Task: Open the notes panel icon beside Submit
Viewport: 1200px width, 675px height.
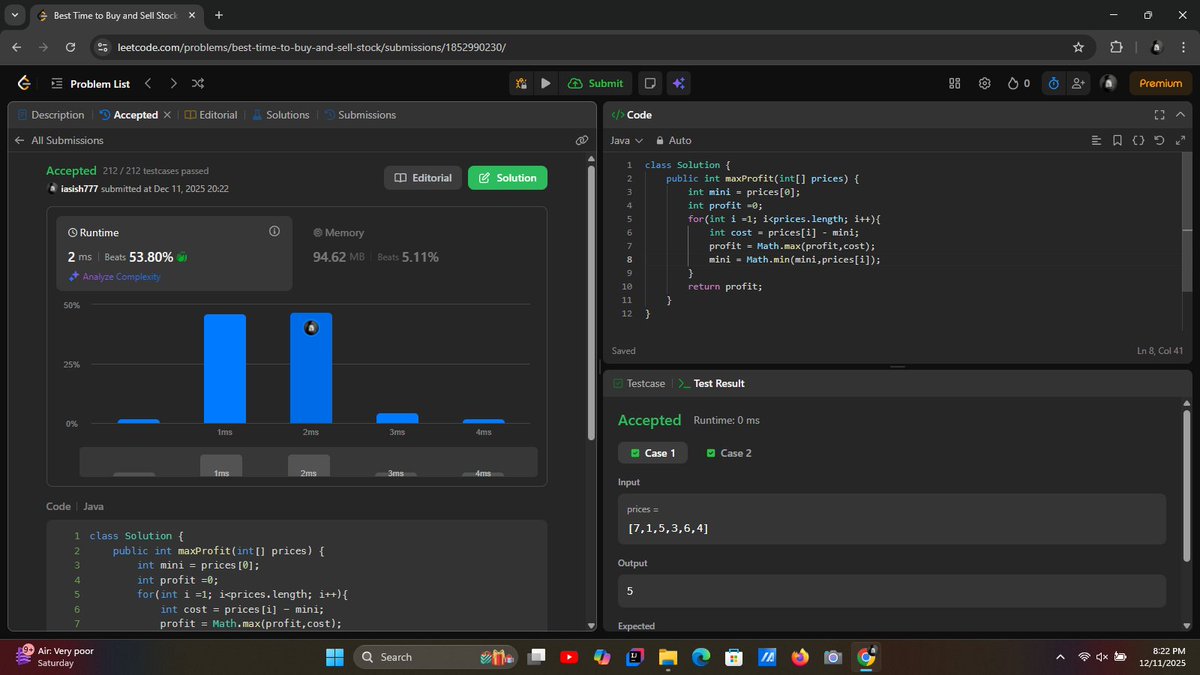Action: [650, 83]
